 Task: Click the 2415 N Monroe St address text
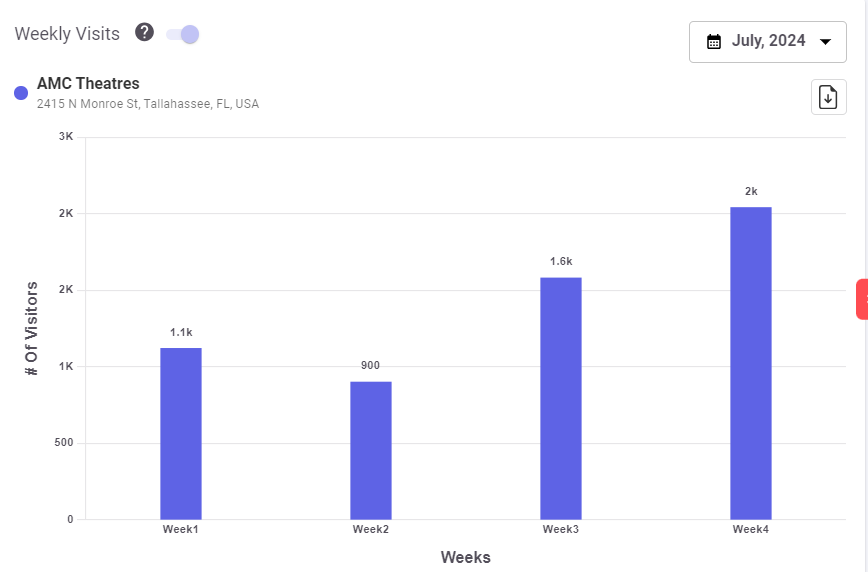148,104
